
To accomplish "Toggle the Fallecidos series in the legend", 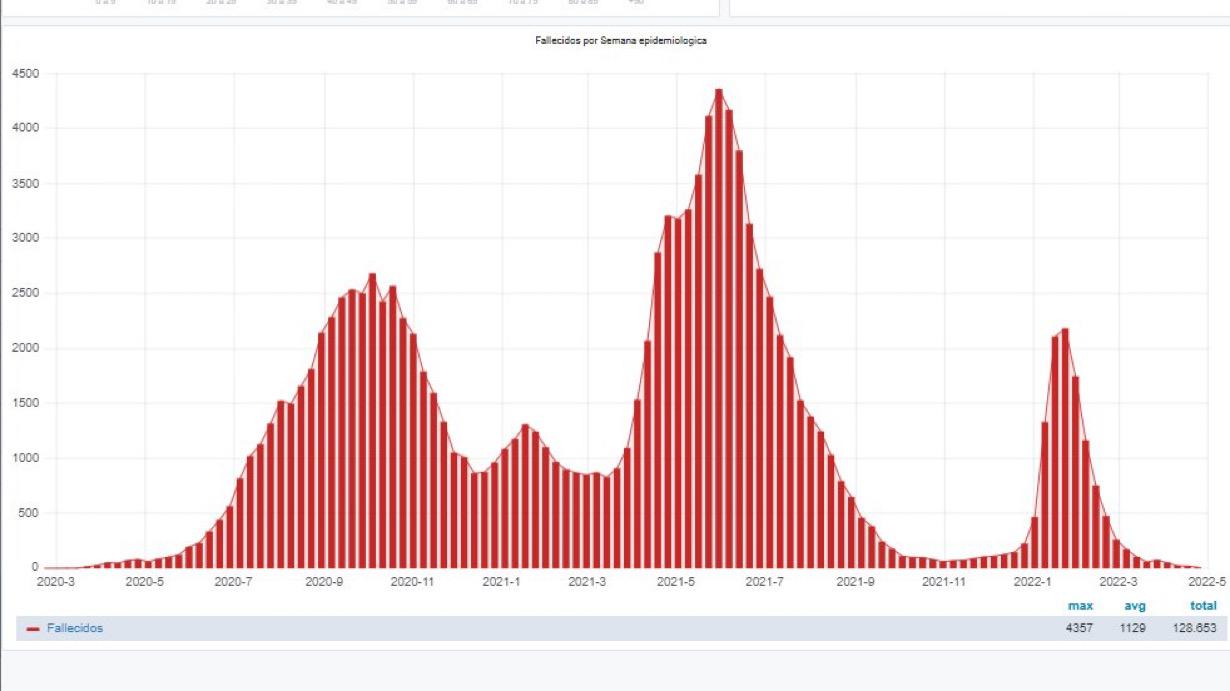I will click(x=74, y=628).
